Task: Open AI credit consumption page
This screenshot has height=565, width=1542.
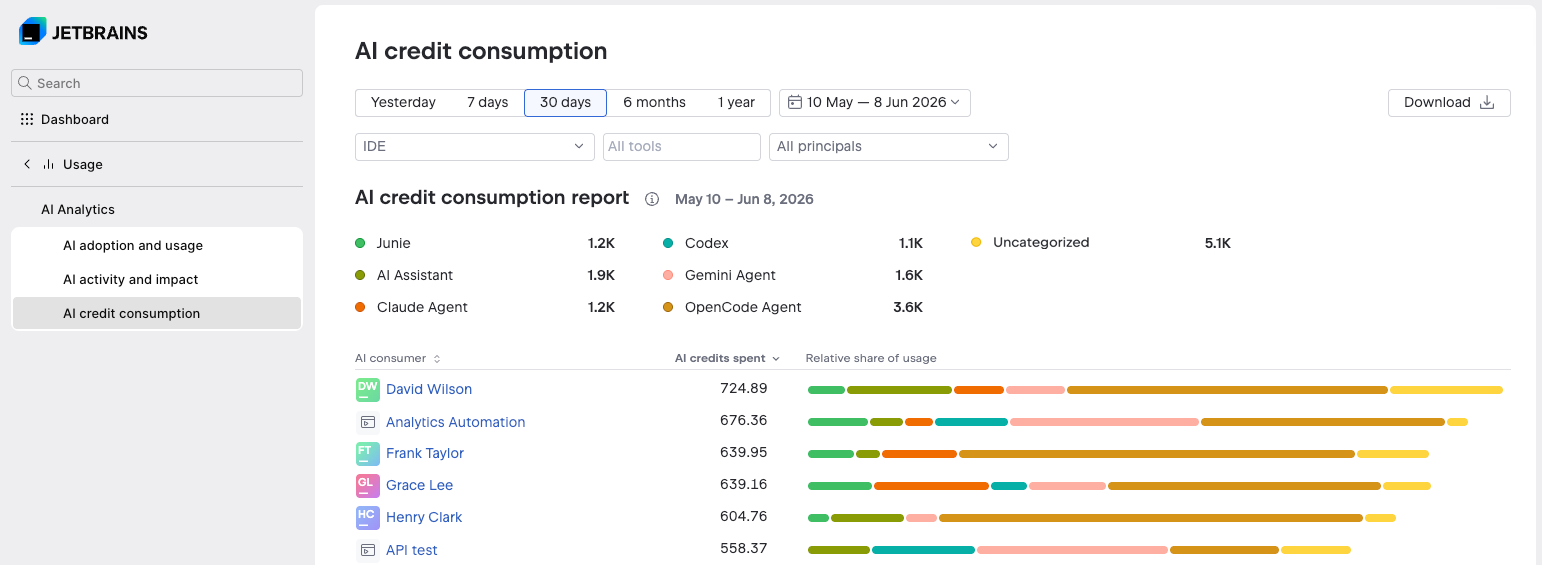Action: pos(157,313)
